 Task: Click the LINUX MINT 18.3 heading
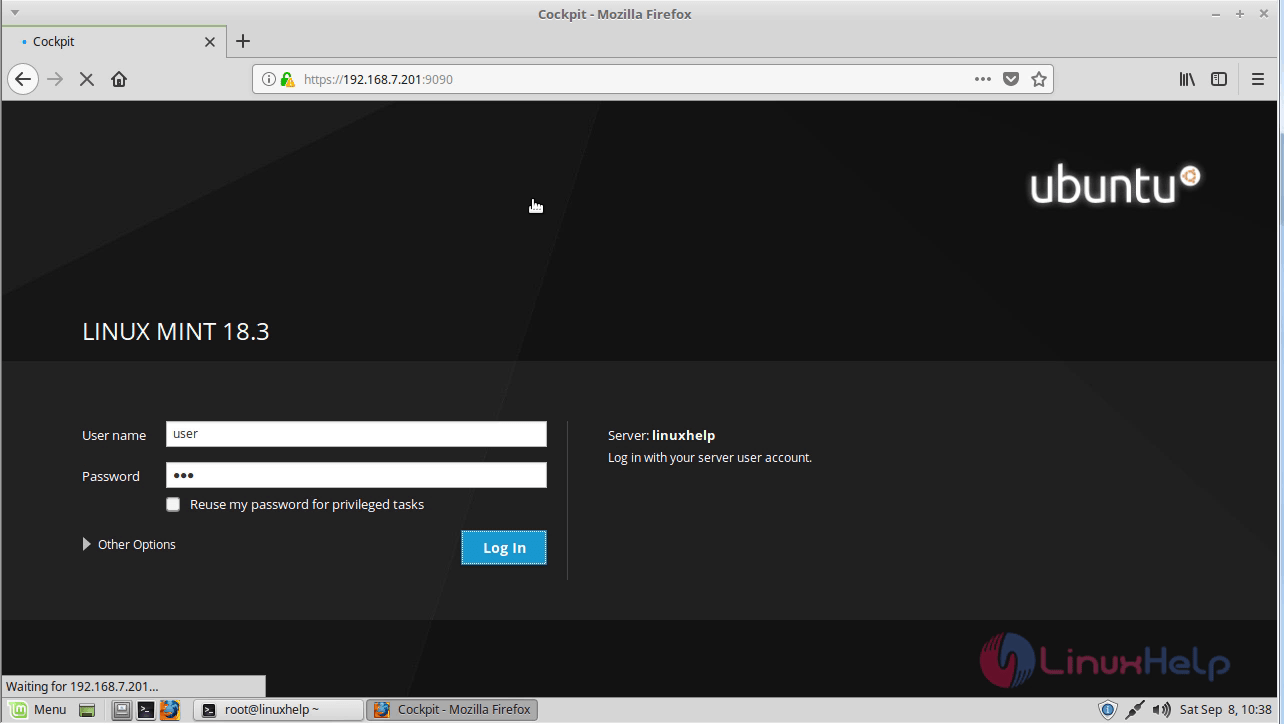tap(176, 332)
